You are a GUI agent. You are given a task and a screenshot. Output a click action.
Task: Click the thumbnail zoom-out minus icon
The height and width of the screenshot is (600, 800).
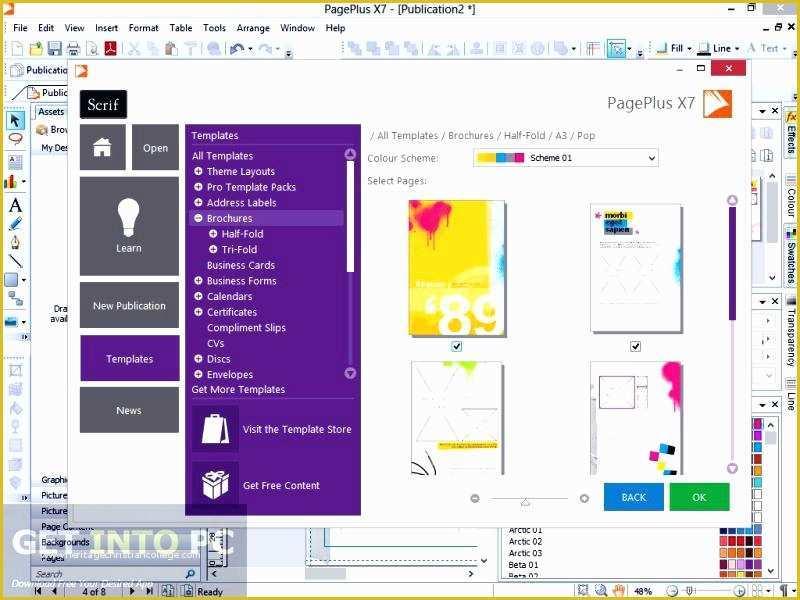(475, 498)
